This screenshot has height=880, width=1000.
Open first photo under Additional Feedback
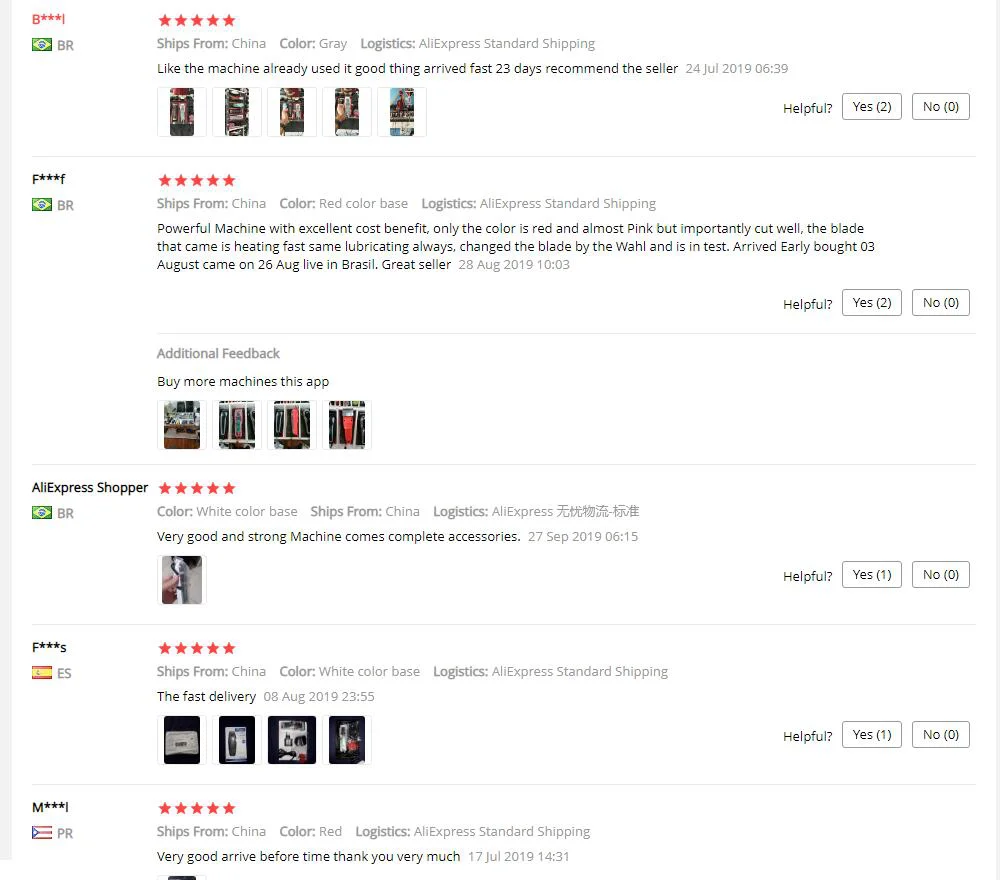[182, 425]
